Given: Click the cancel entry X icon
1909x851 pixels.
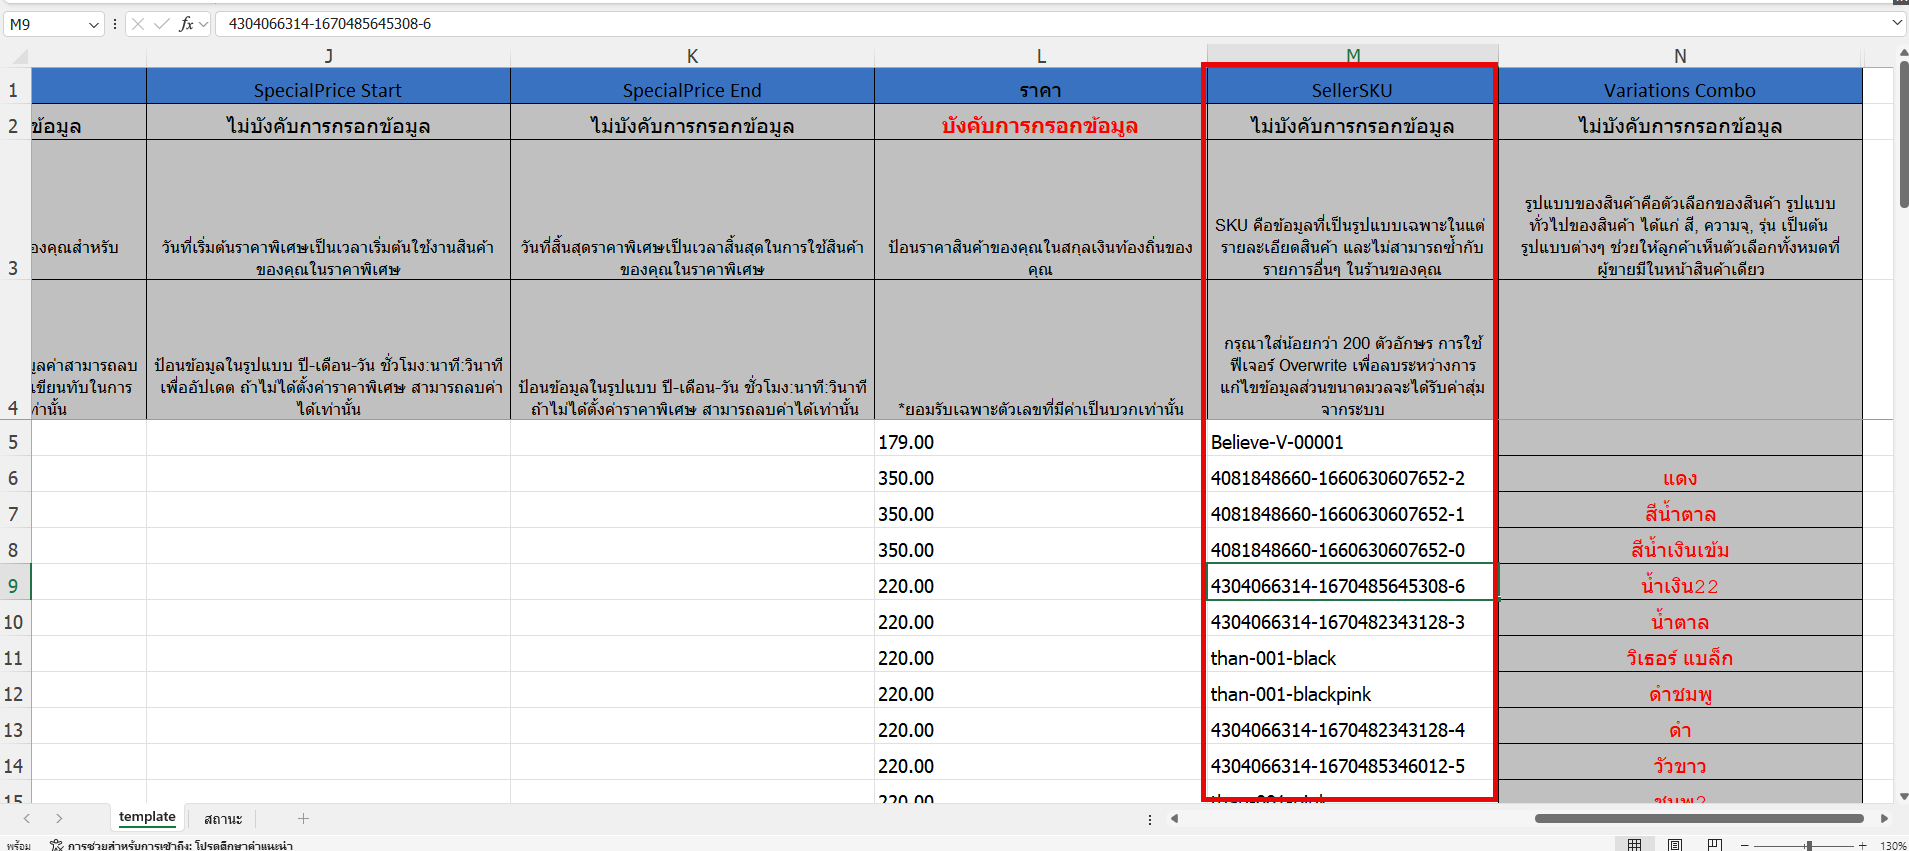Looking at the screenshot, I should [138, 24].
